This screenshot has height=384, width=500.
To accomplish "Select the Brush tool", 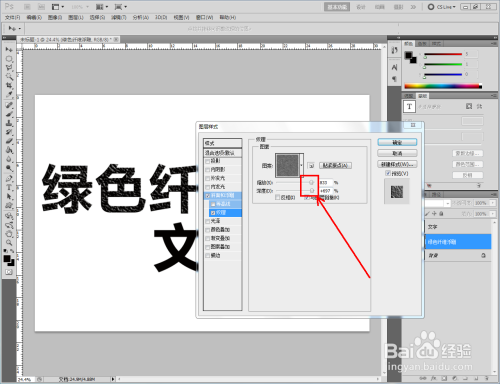I will [x=9, y=114].
